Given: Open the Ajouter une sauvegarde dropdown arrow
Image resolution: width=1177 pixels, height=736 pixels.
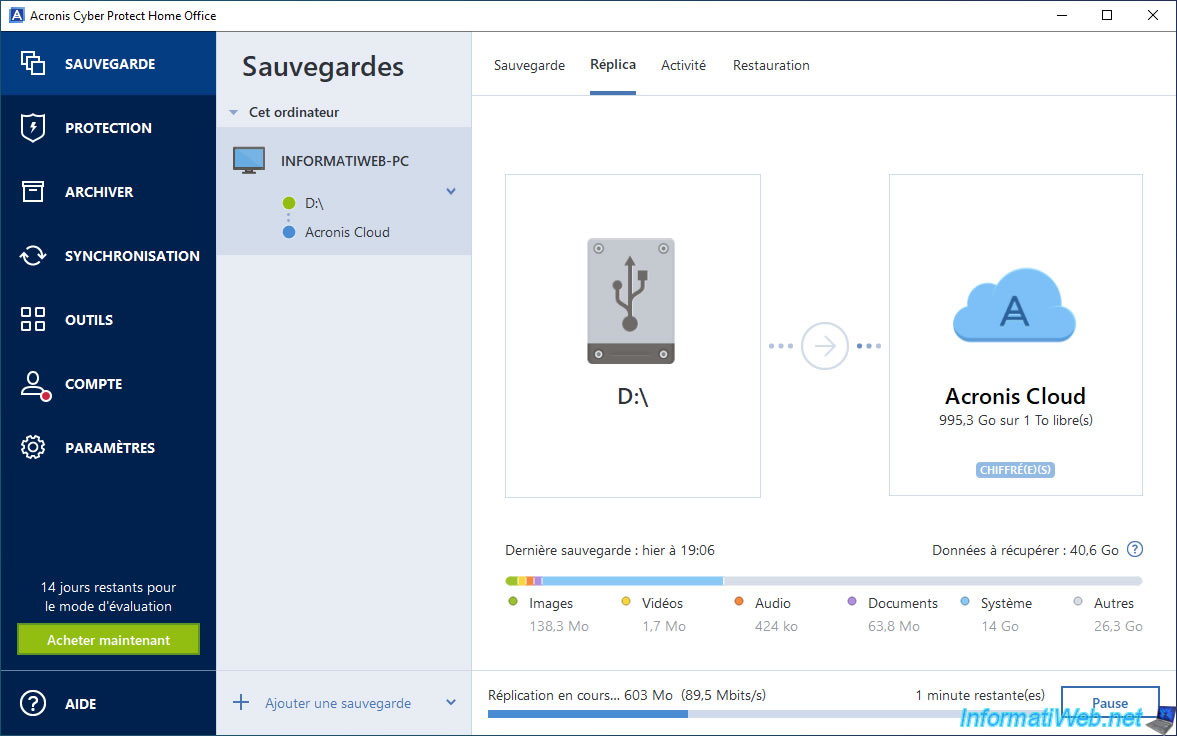Looking at the screenshot, I should coord(451,702).
